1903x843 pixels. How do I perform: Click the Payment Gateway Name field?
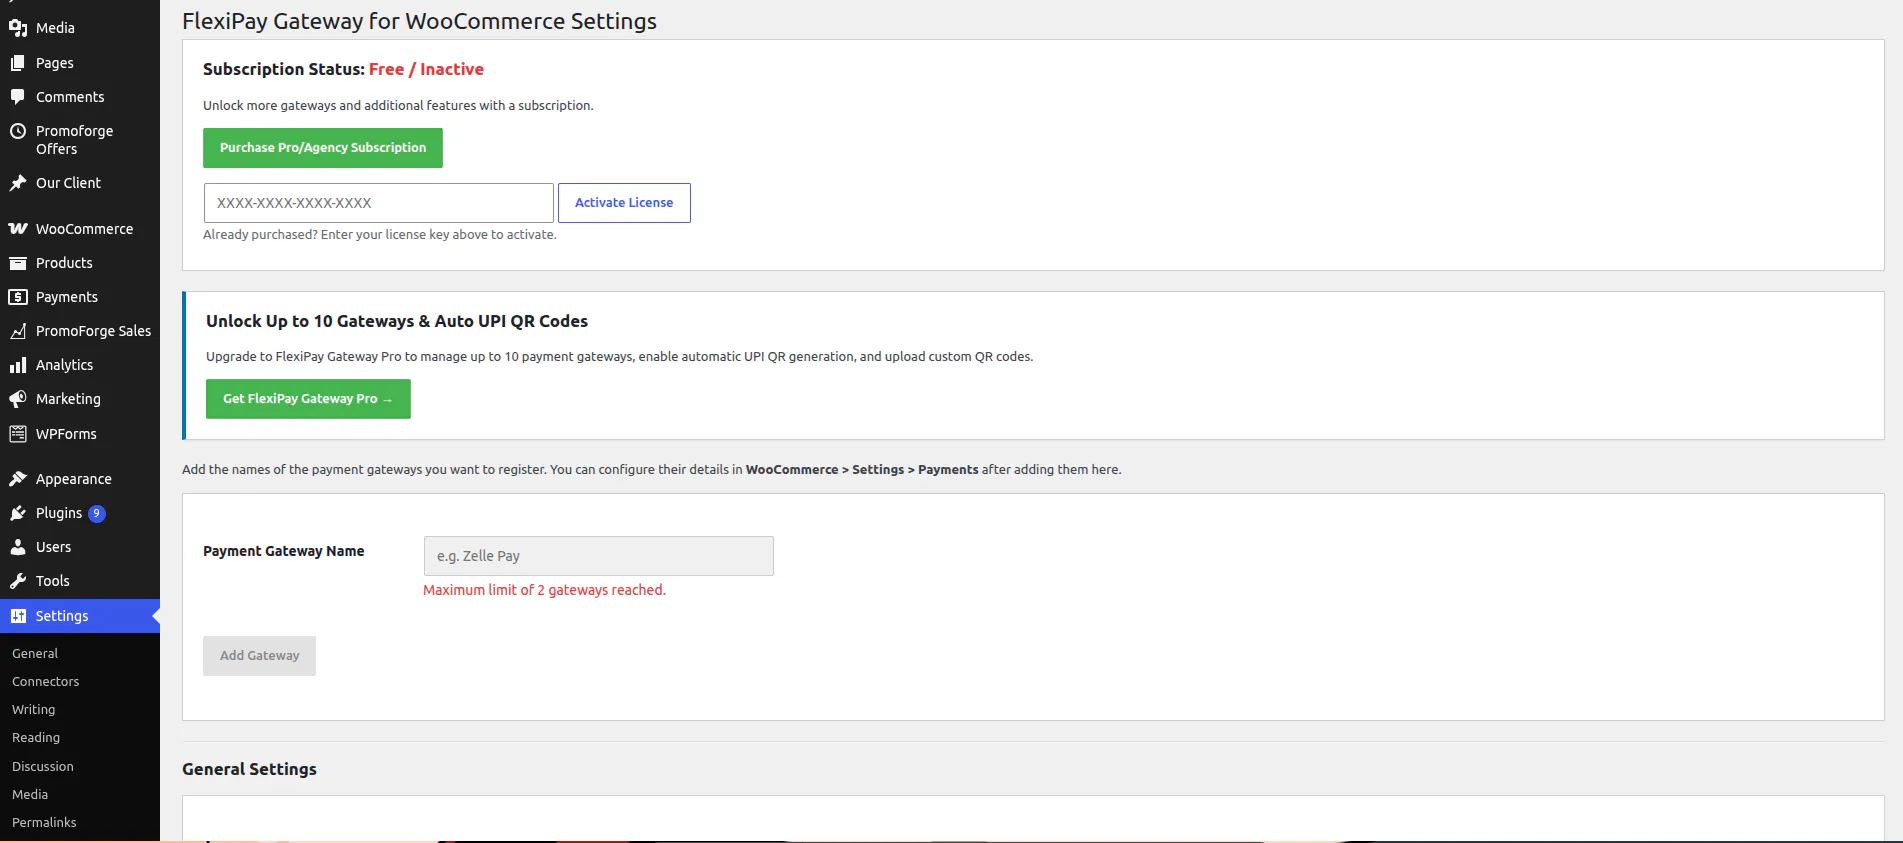point(599,556)
